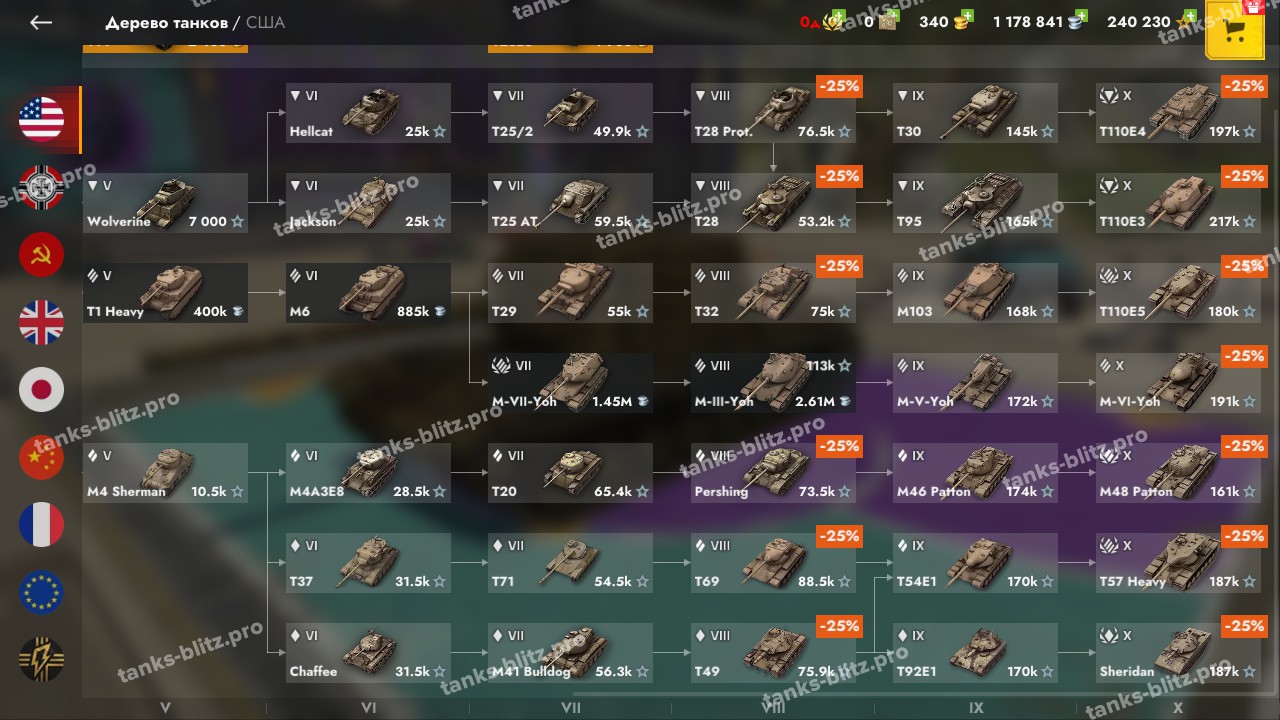This screenshot has height=720, width=1280.
Task: Select the USSR nation flag
Action: (42, 255)
